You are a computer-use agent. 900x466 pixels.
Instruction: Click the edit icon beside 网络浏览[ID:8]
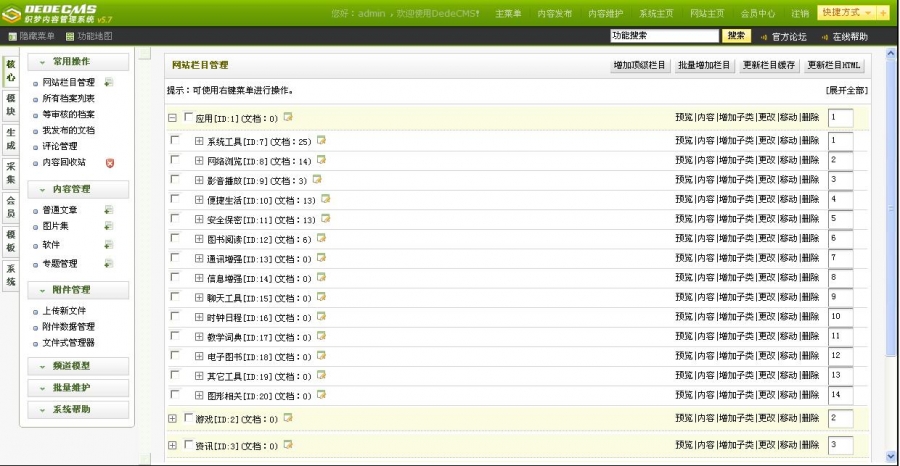click(x=321, y=159)
